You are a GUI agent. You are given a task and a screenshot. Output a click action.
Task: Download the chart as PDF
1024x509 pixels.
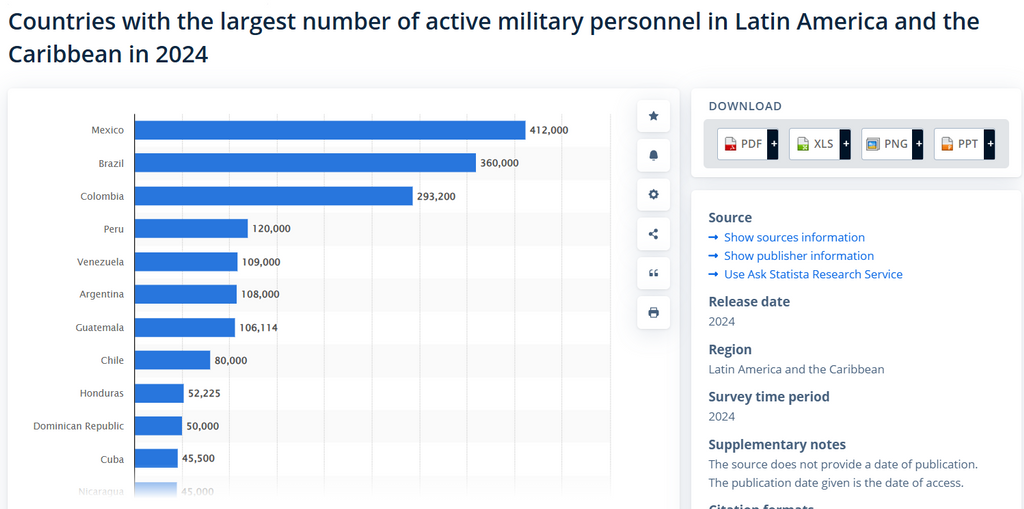coord(743,144)
